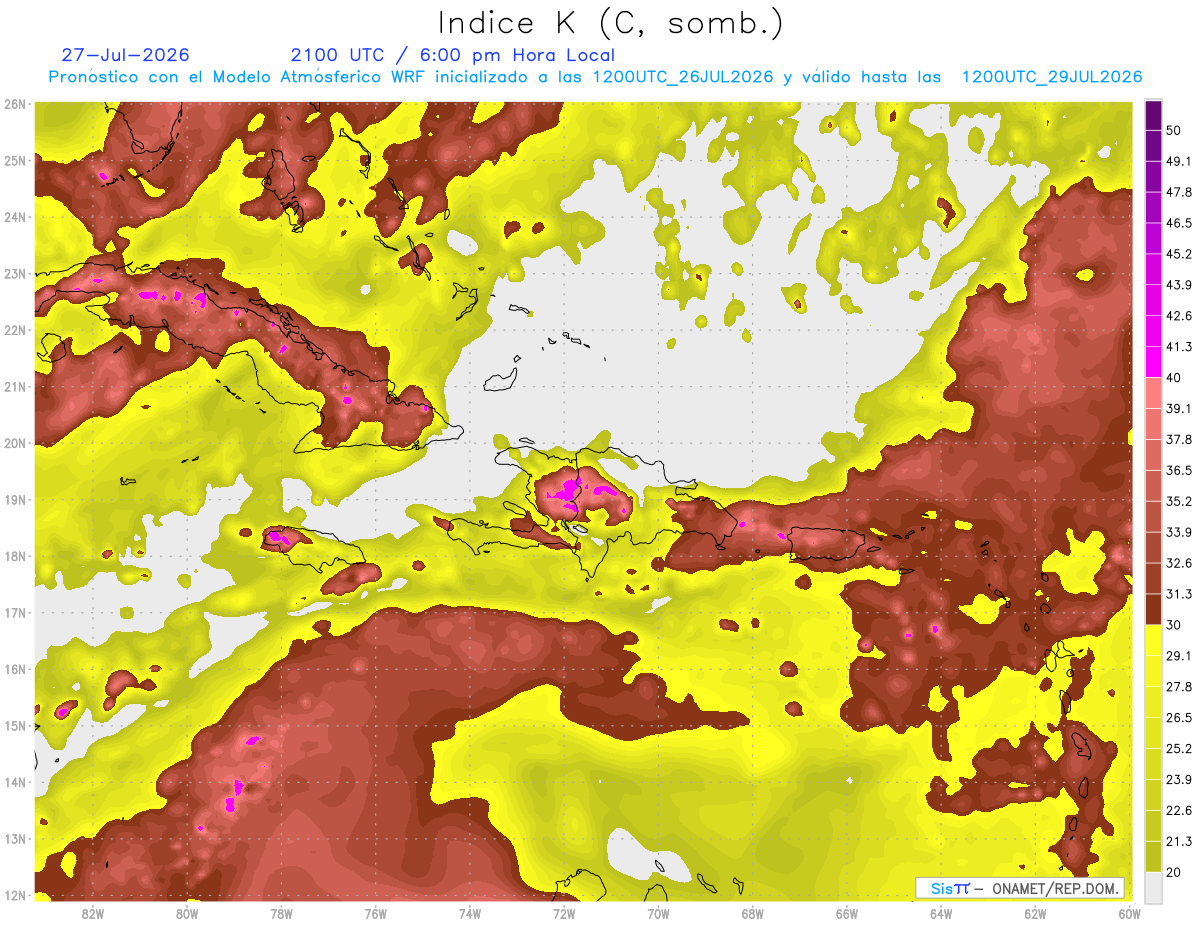Select the bright yellow swatch between 29.1 and 30
1200x927 pixels.
click(1153, 640)
